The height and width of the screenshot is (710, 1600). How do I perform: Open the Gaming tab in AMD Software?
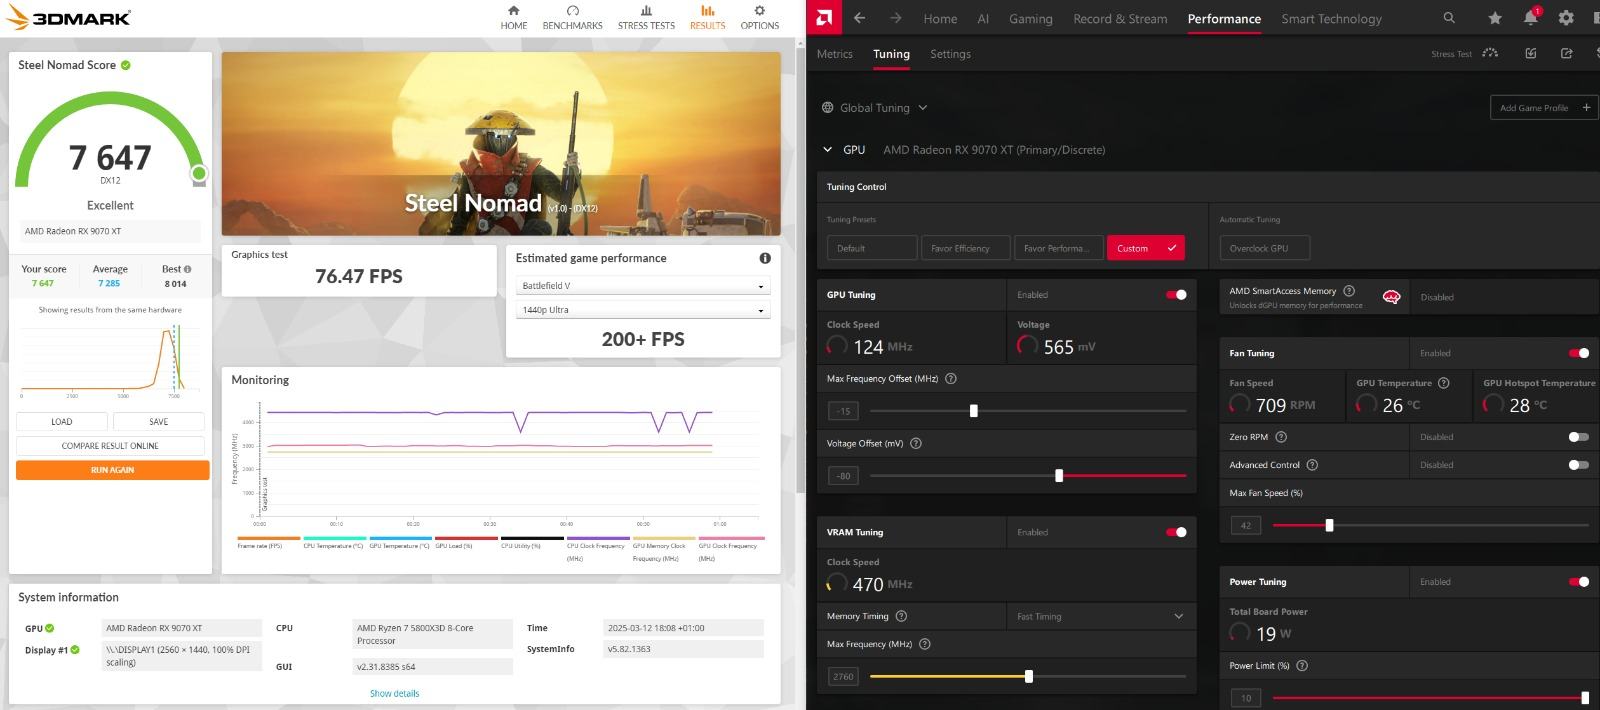point(1030,18)
